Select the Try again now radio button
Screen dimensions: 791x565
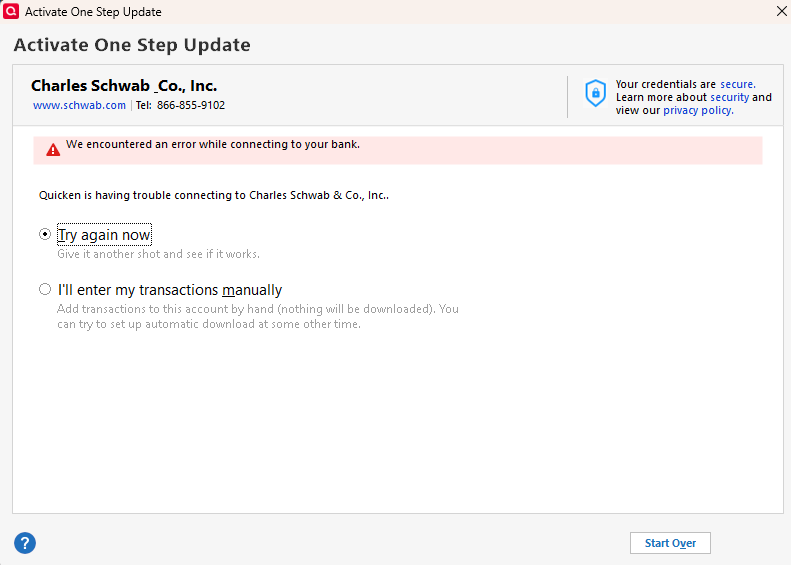[x=45, y=234]
